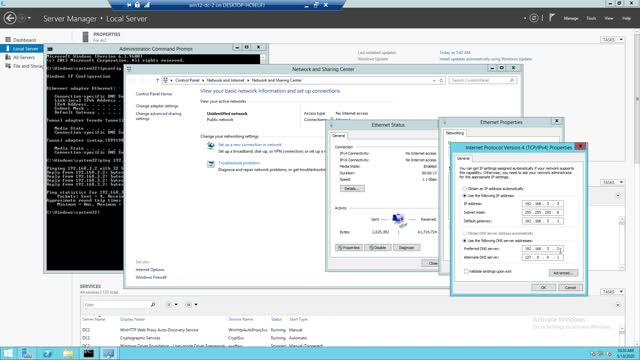Viewport: 640px width, 360px height.
Task: Click Cancel in IPv4 Properties
Action: (570, 287)
